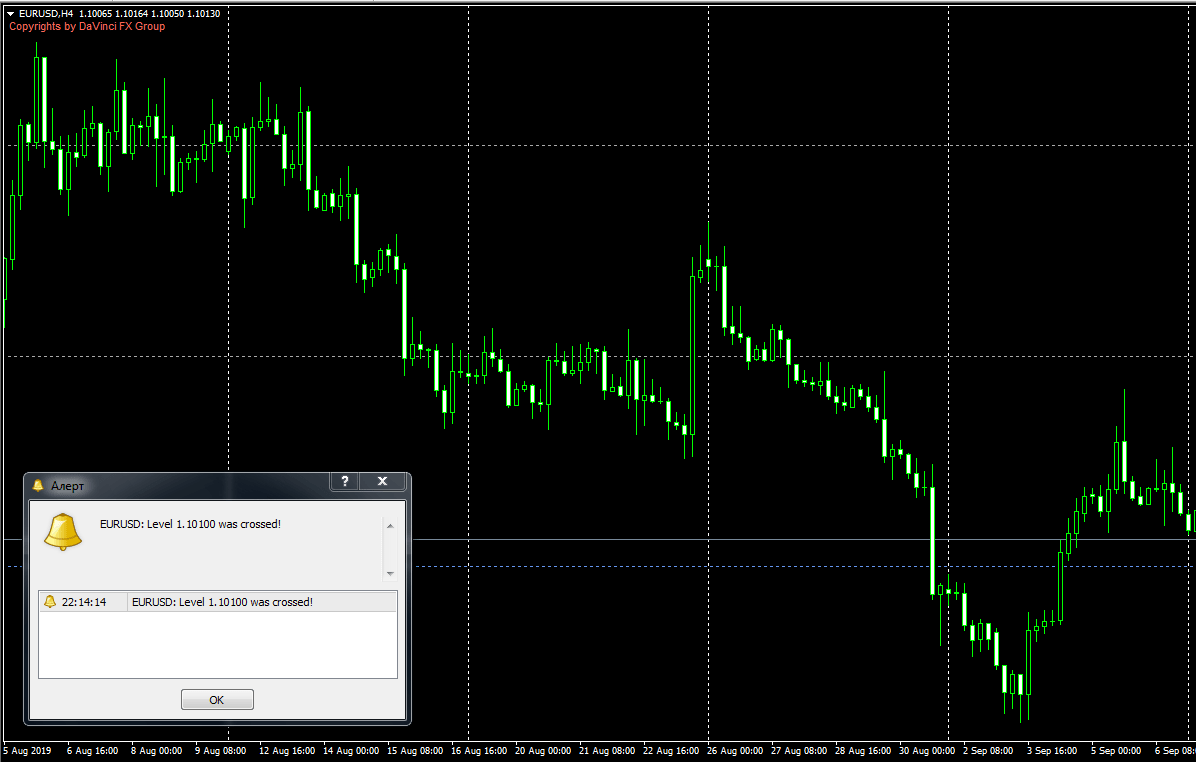Click the 22 Aug 16:00 time axis label

(x=671, y=751)
